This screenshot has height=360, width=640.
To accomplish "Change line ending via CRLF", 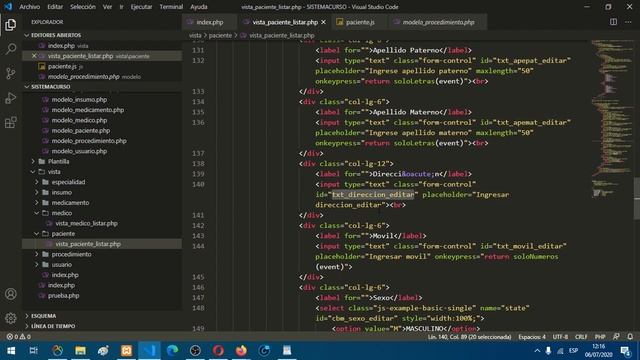I will 581,337.
